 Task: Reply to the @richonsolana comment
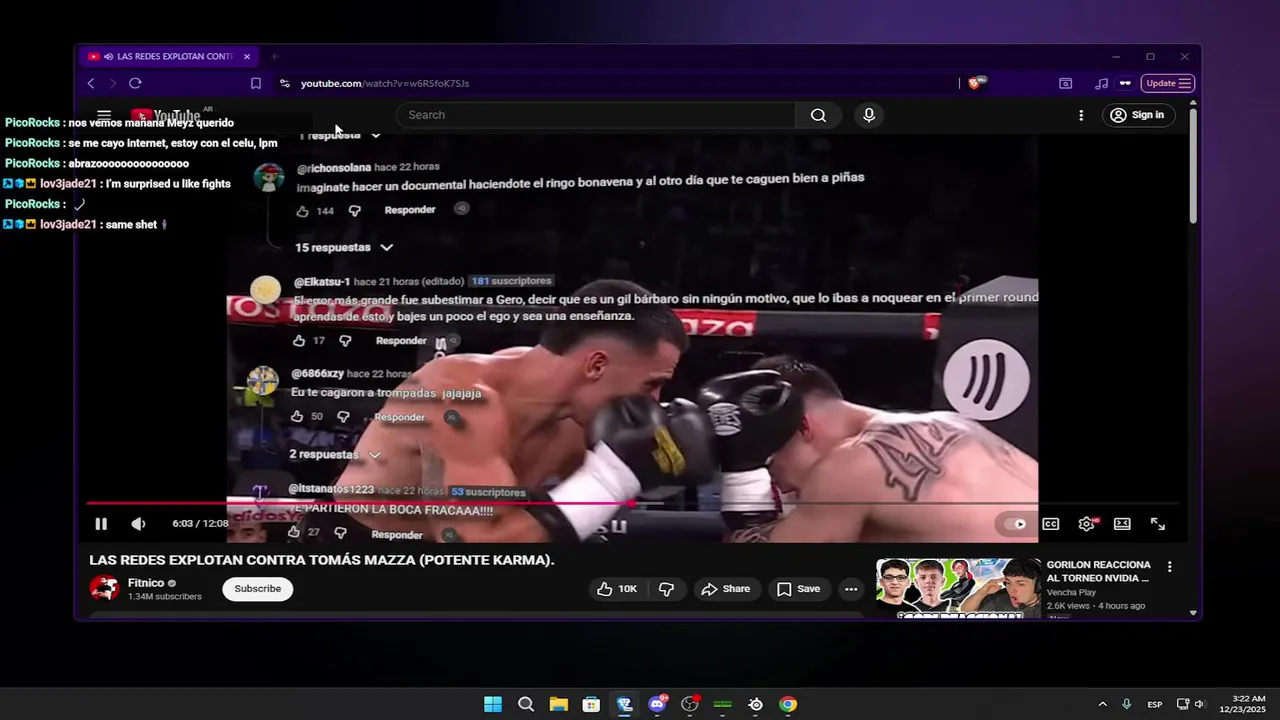click(x=410, y=210)
